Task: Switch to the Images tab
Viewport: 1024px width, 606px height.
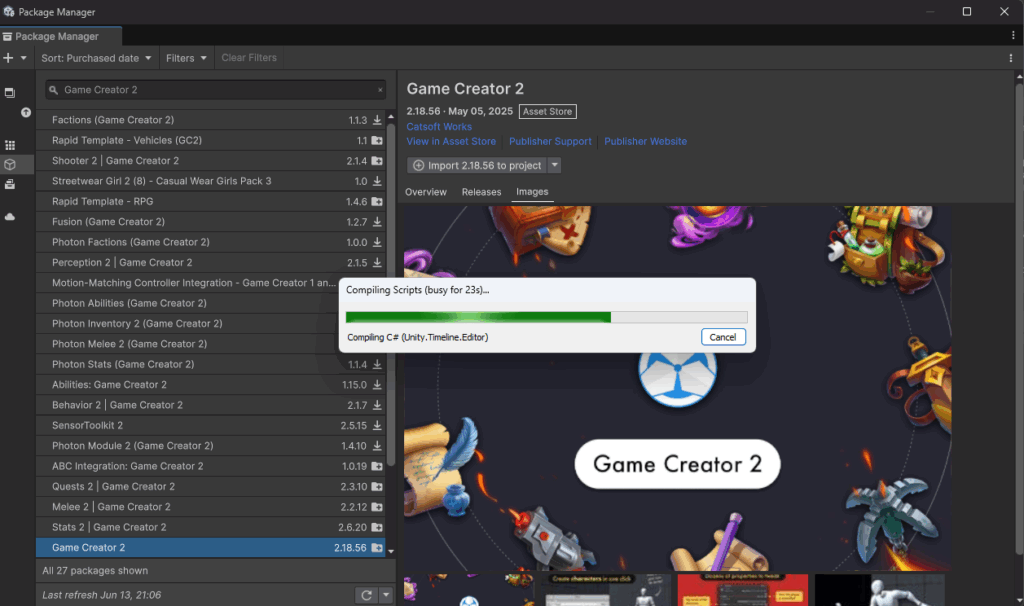Action: [x=532, y=192]
